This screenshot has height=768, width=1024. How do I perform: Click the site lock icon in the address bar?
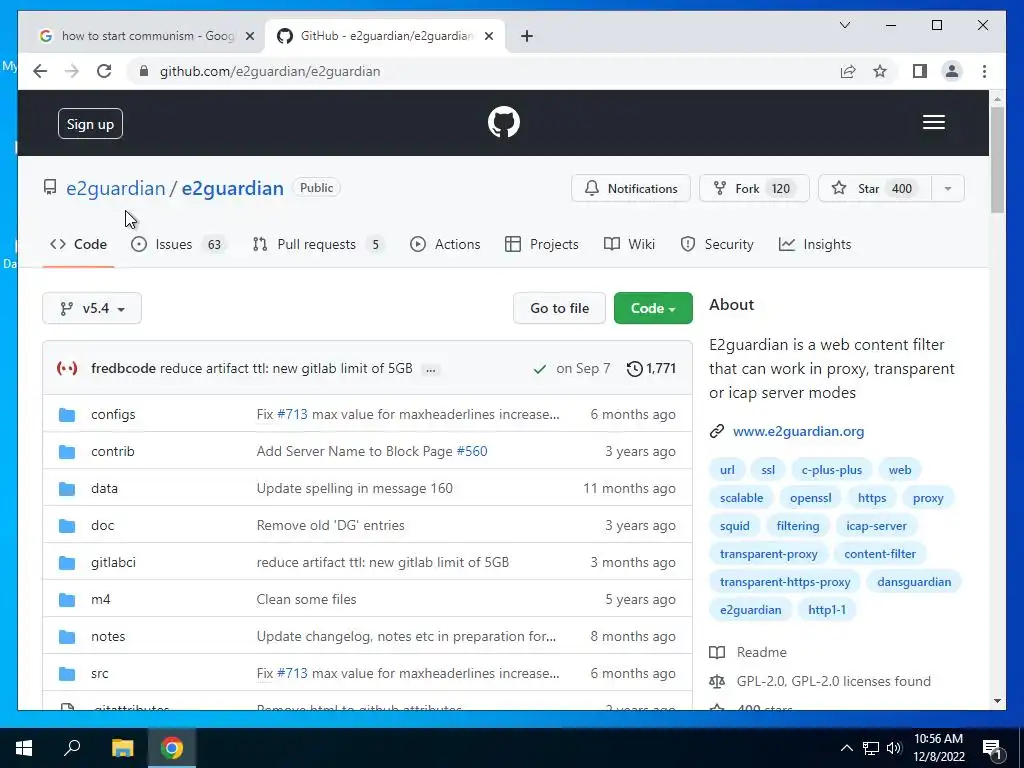pos(144,71)
